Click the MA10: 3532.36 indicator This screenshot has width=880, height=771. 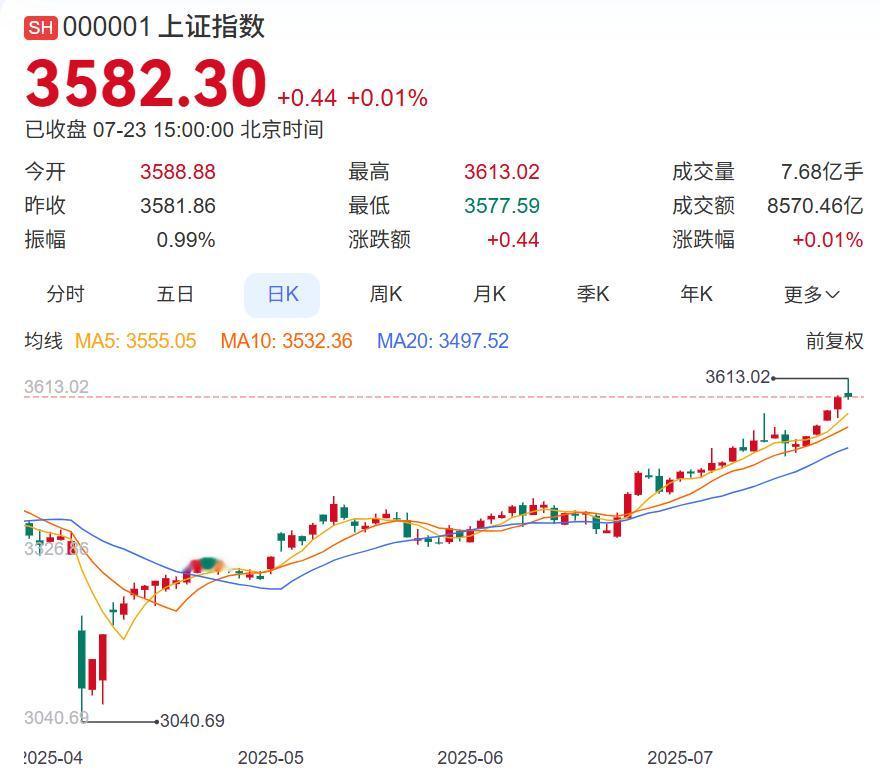286,341
